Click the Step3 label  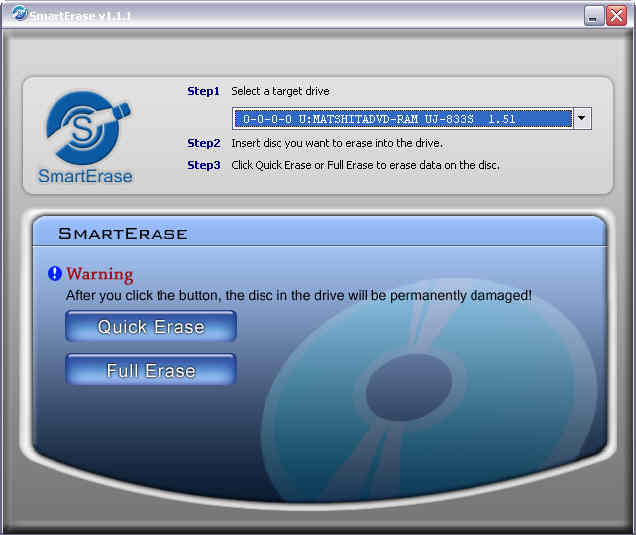click(204, 165)
